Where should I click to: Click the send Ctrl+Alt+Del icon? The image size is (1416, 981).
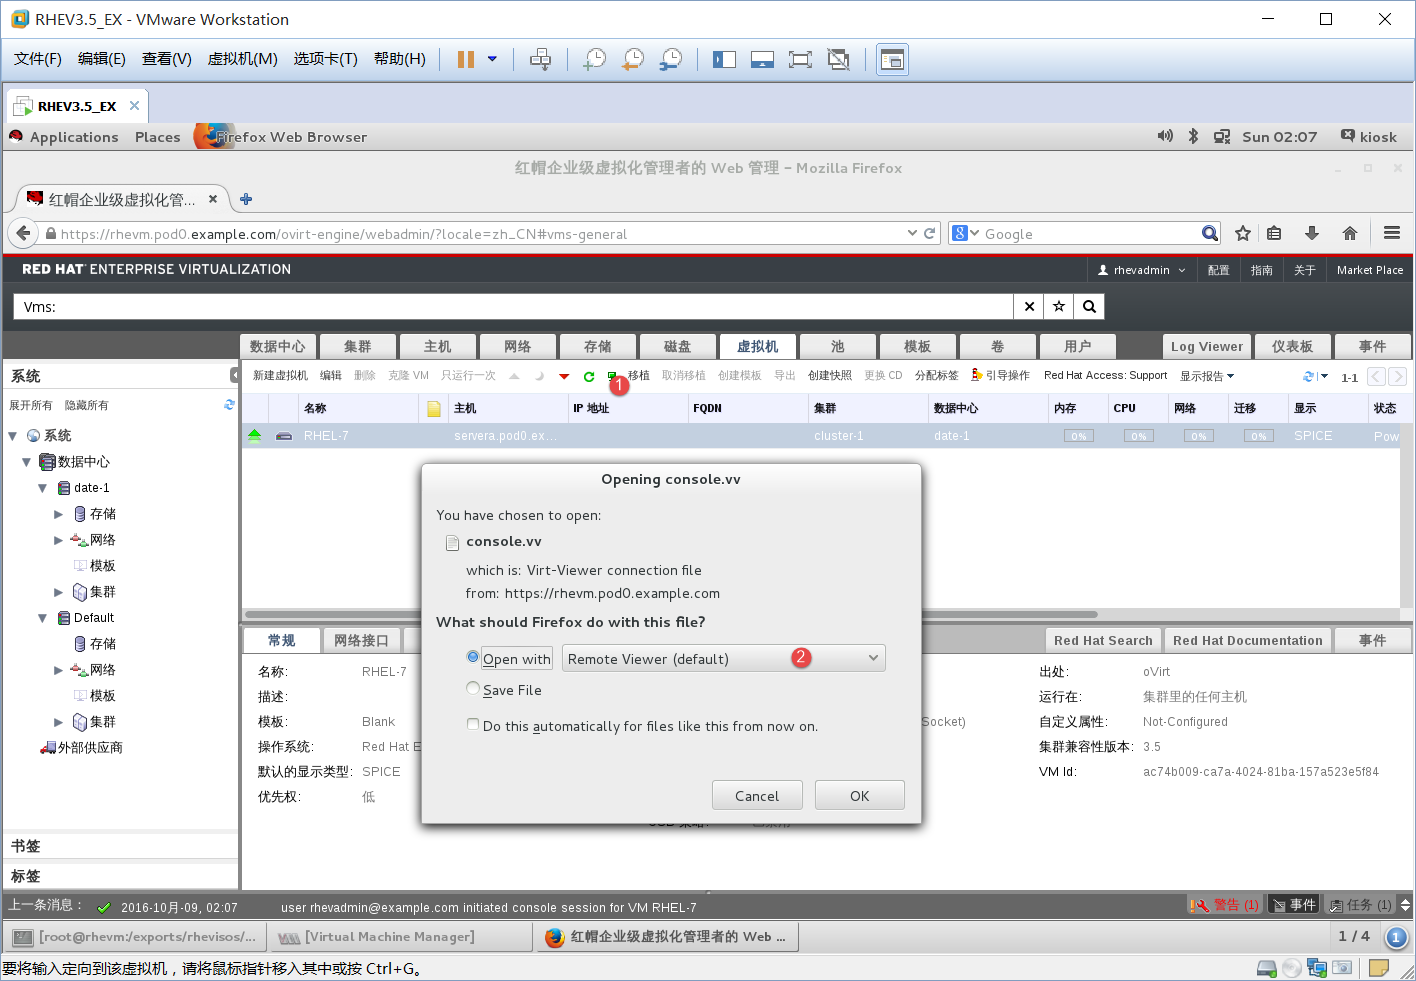(540, 59)
